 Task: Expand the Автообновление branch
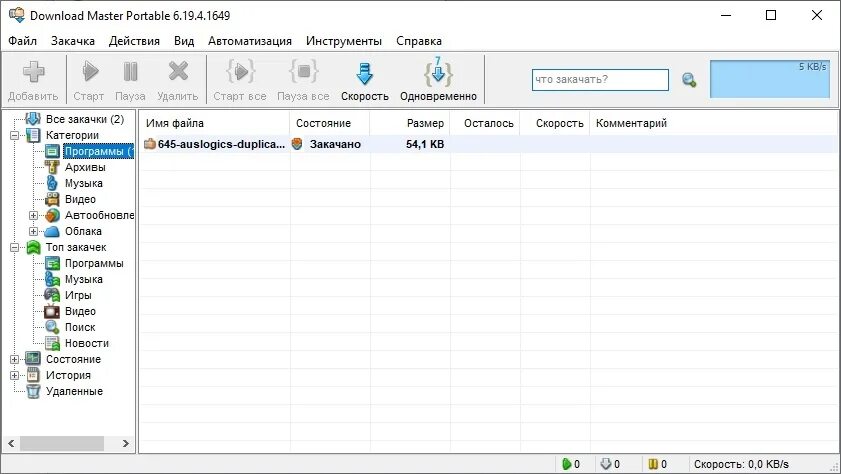(33, 216)
